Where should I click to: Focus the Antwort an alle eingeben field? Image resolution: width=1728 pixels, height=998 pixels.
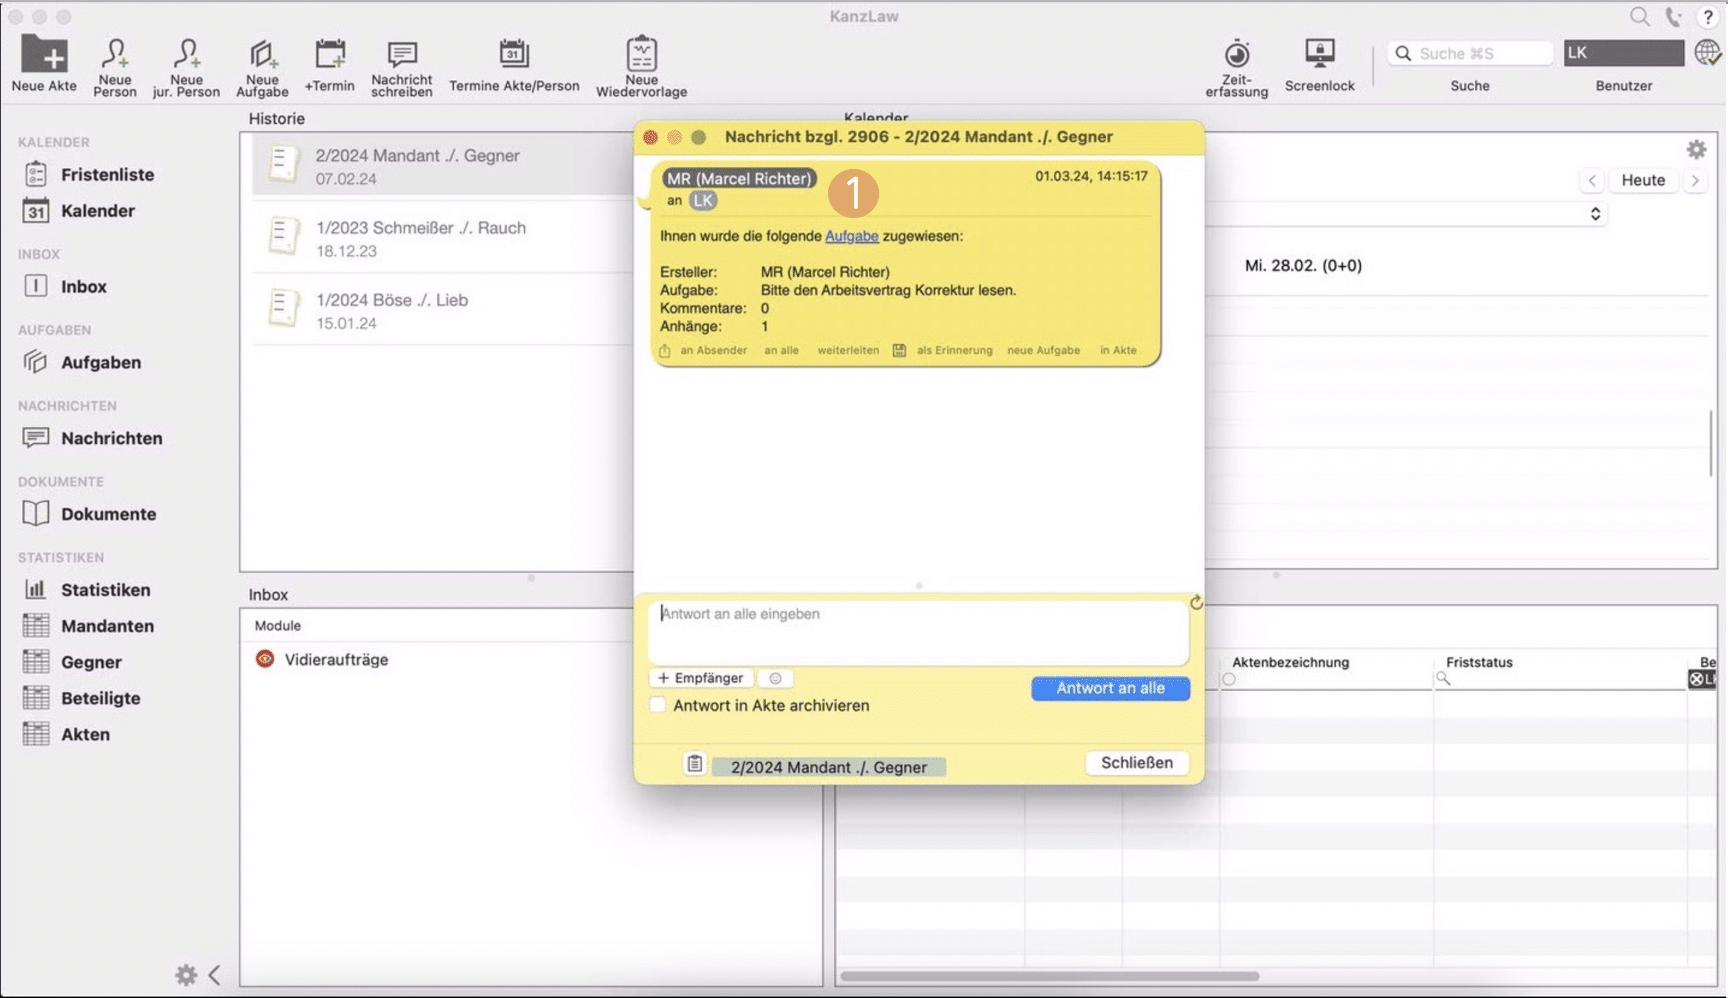[918, 632]
